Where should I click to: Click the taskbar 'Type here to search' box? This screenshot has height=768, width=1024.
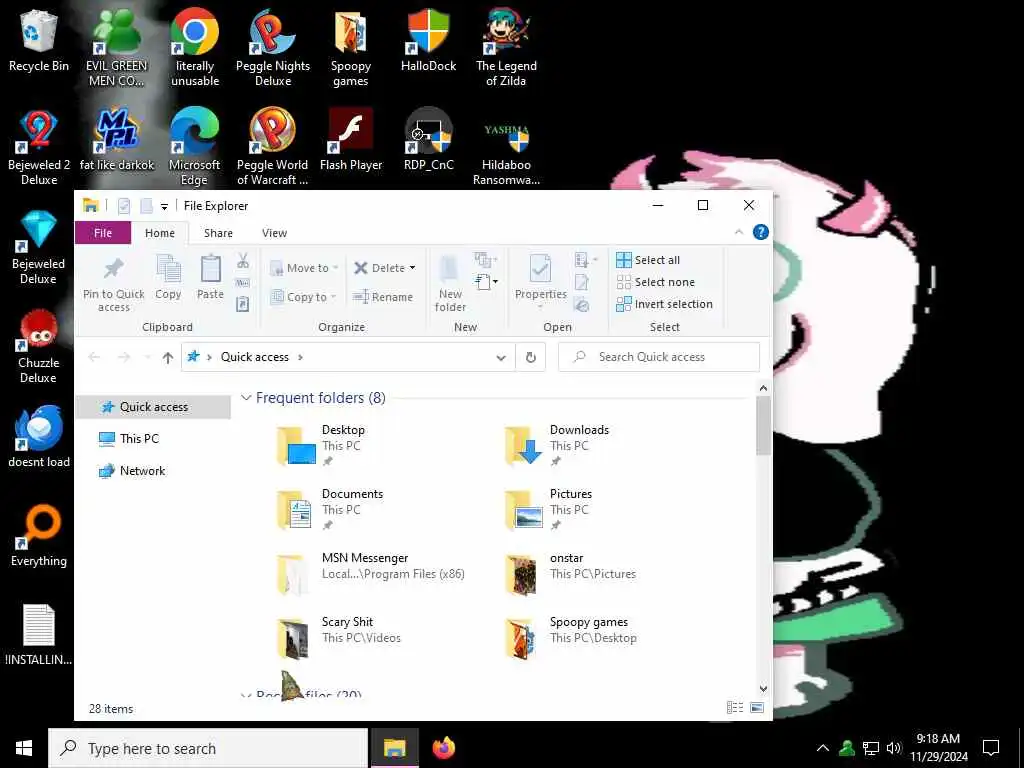click(x=208, y=748)
